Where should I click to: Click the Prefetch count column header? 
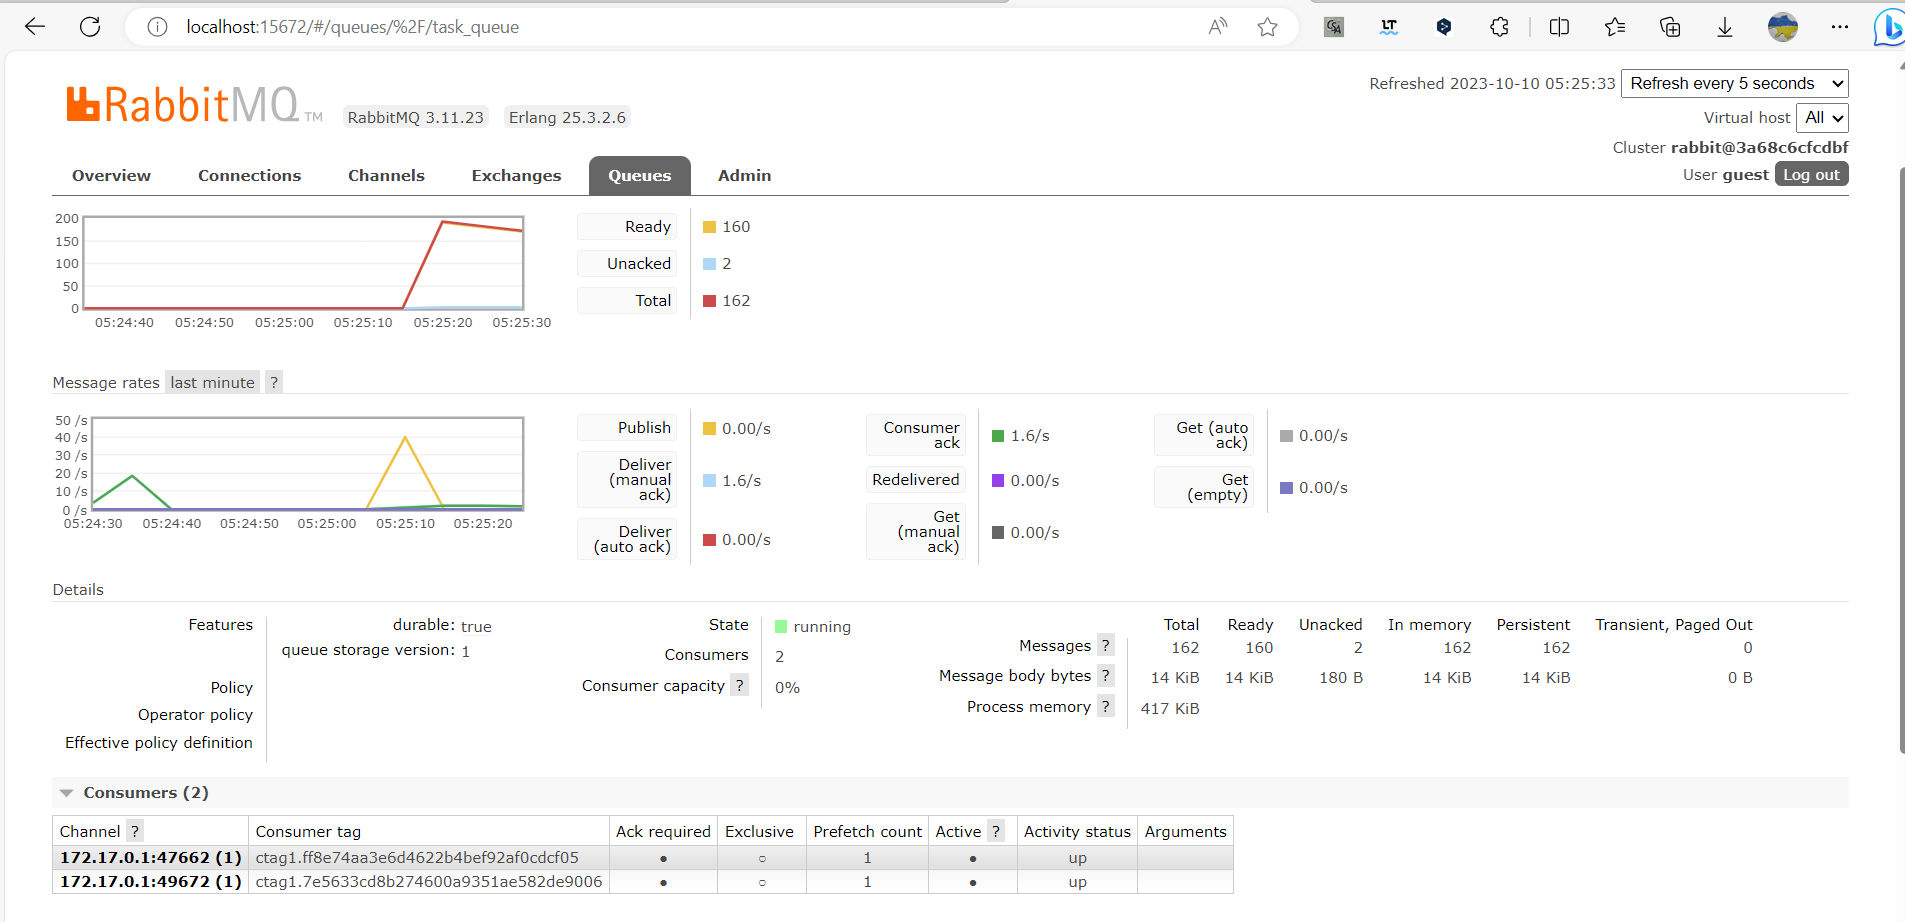(867, 831)
